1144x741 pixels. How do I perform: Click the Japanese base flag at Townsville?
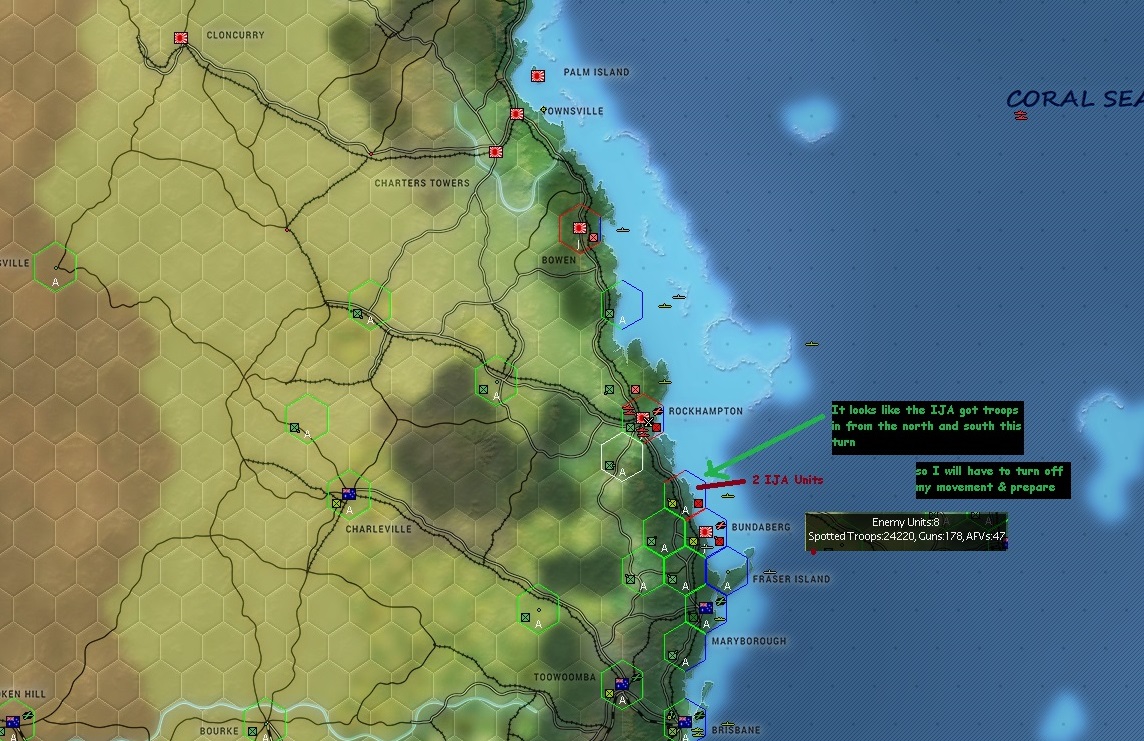point(517,114)
